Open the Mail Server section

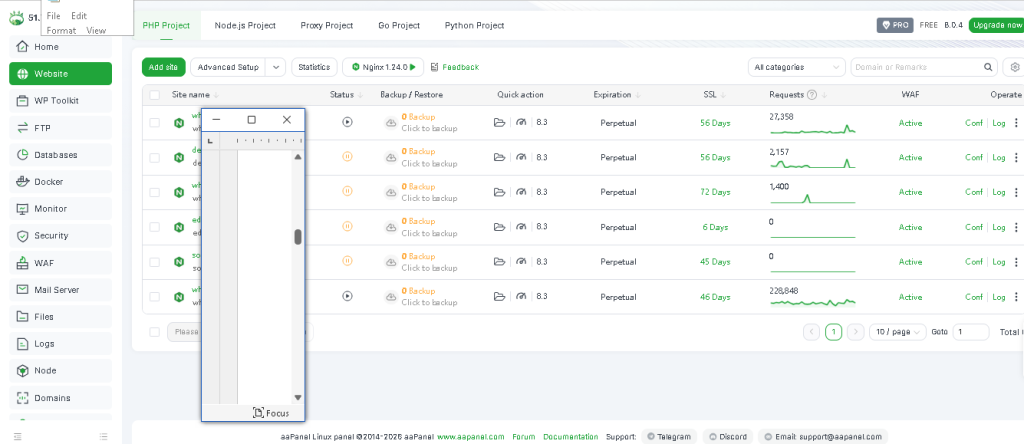click(x=60, y=290)
